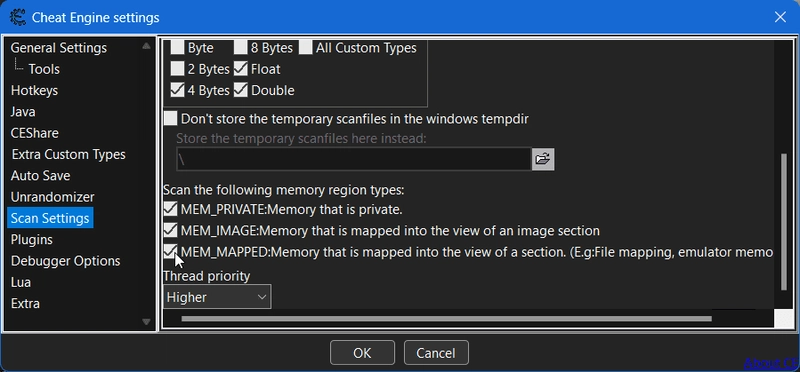Click the sidebar scroll down arrow
The image size is (800, 372).
pyautogui.click(x=146, y=322)
